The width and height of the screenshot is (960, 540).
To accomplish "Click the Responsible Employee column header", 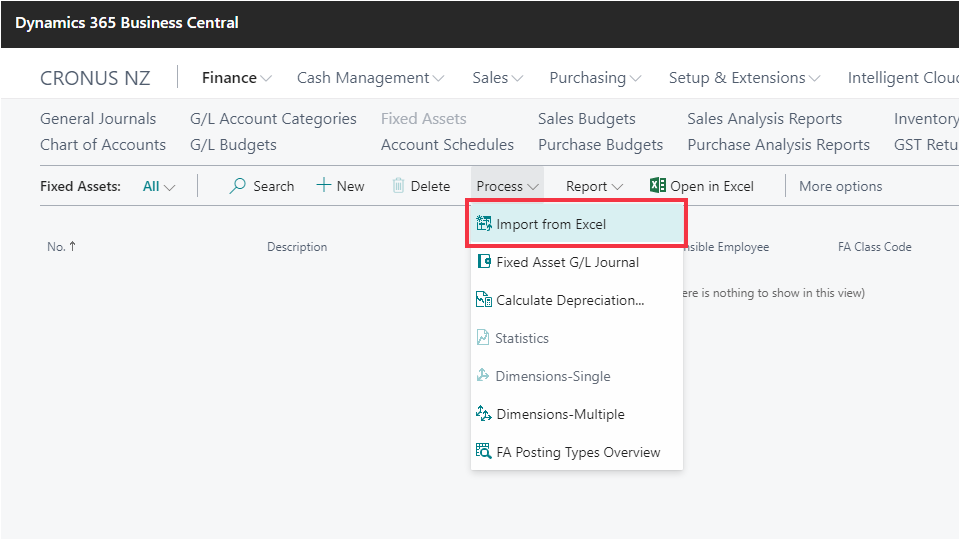I will [x=726, y=247].
